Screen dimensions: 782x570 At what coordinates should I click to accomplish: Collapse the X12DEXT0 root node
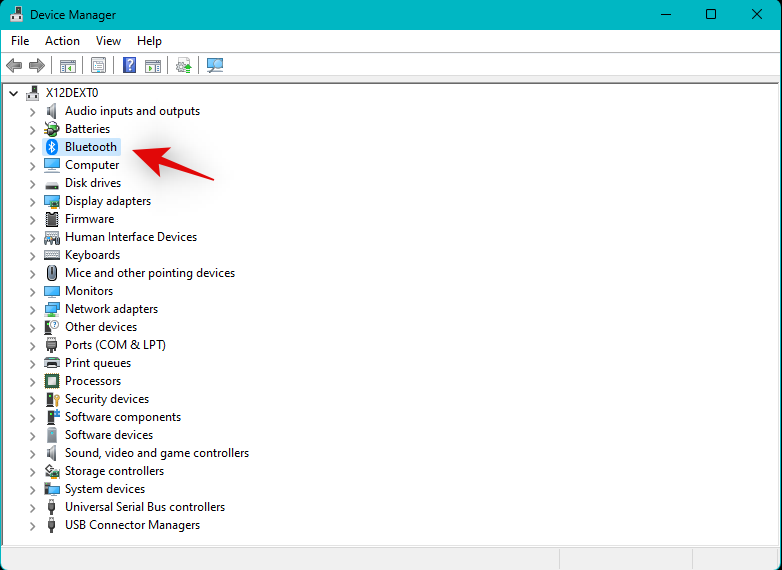[13, 93]
